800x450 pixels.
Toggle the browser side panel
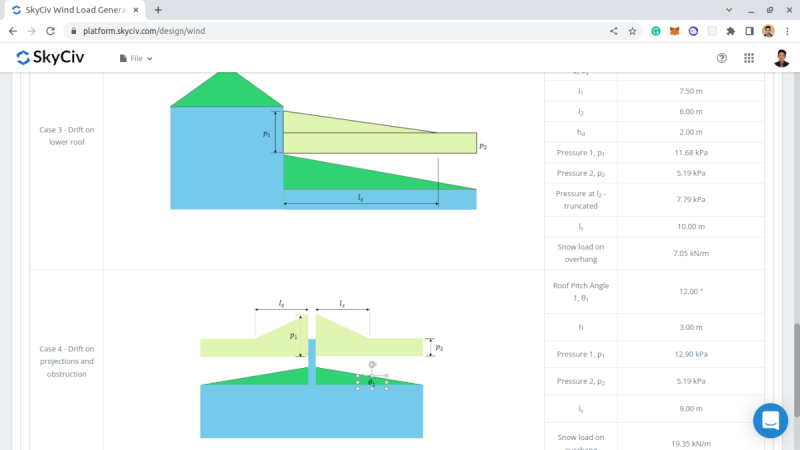749,31
